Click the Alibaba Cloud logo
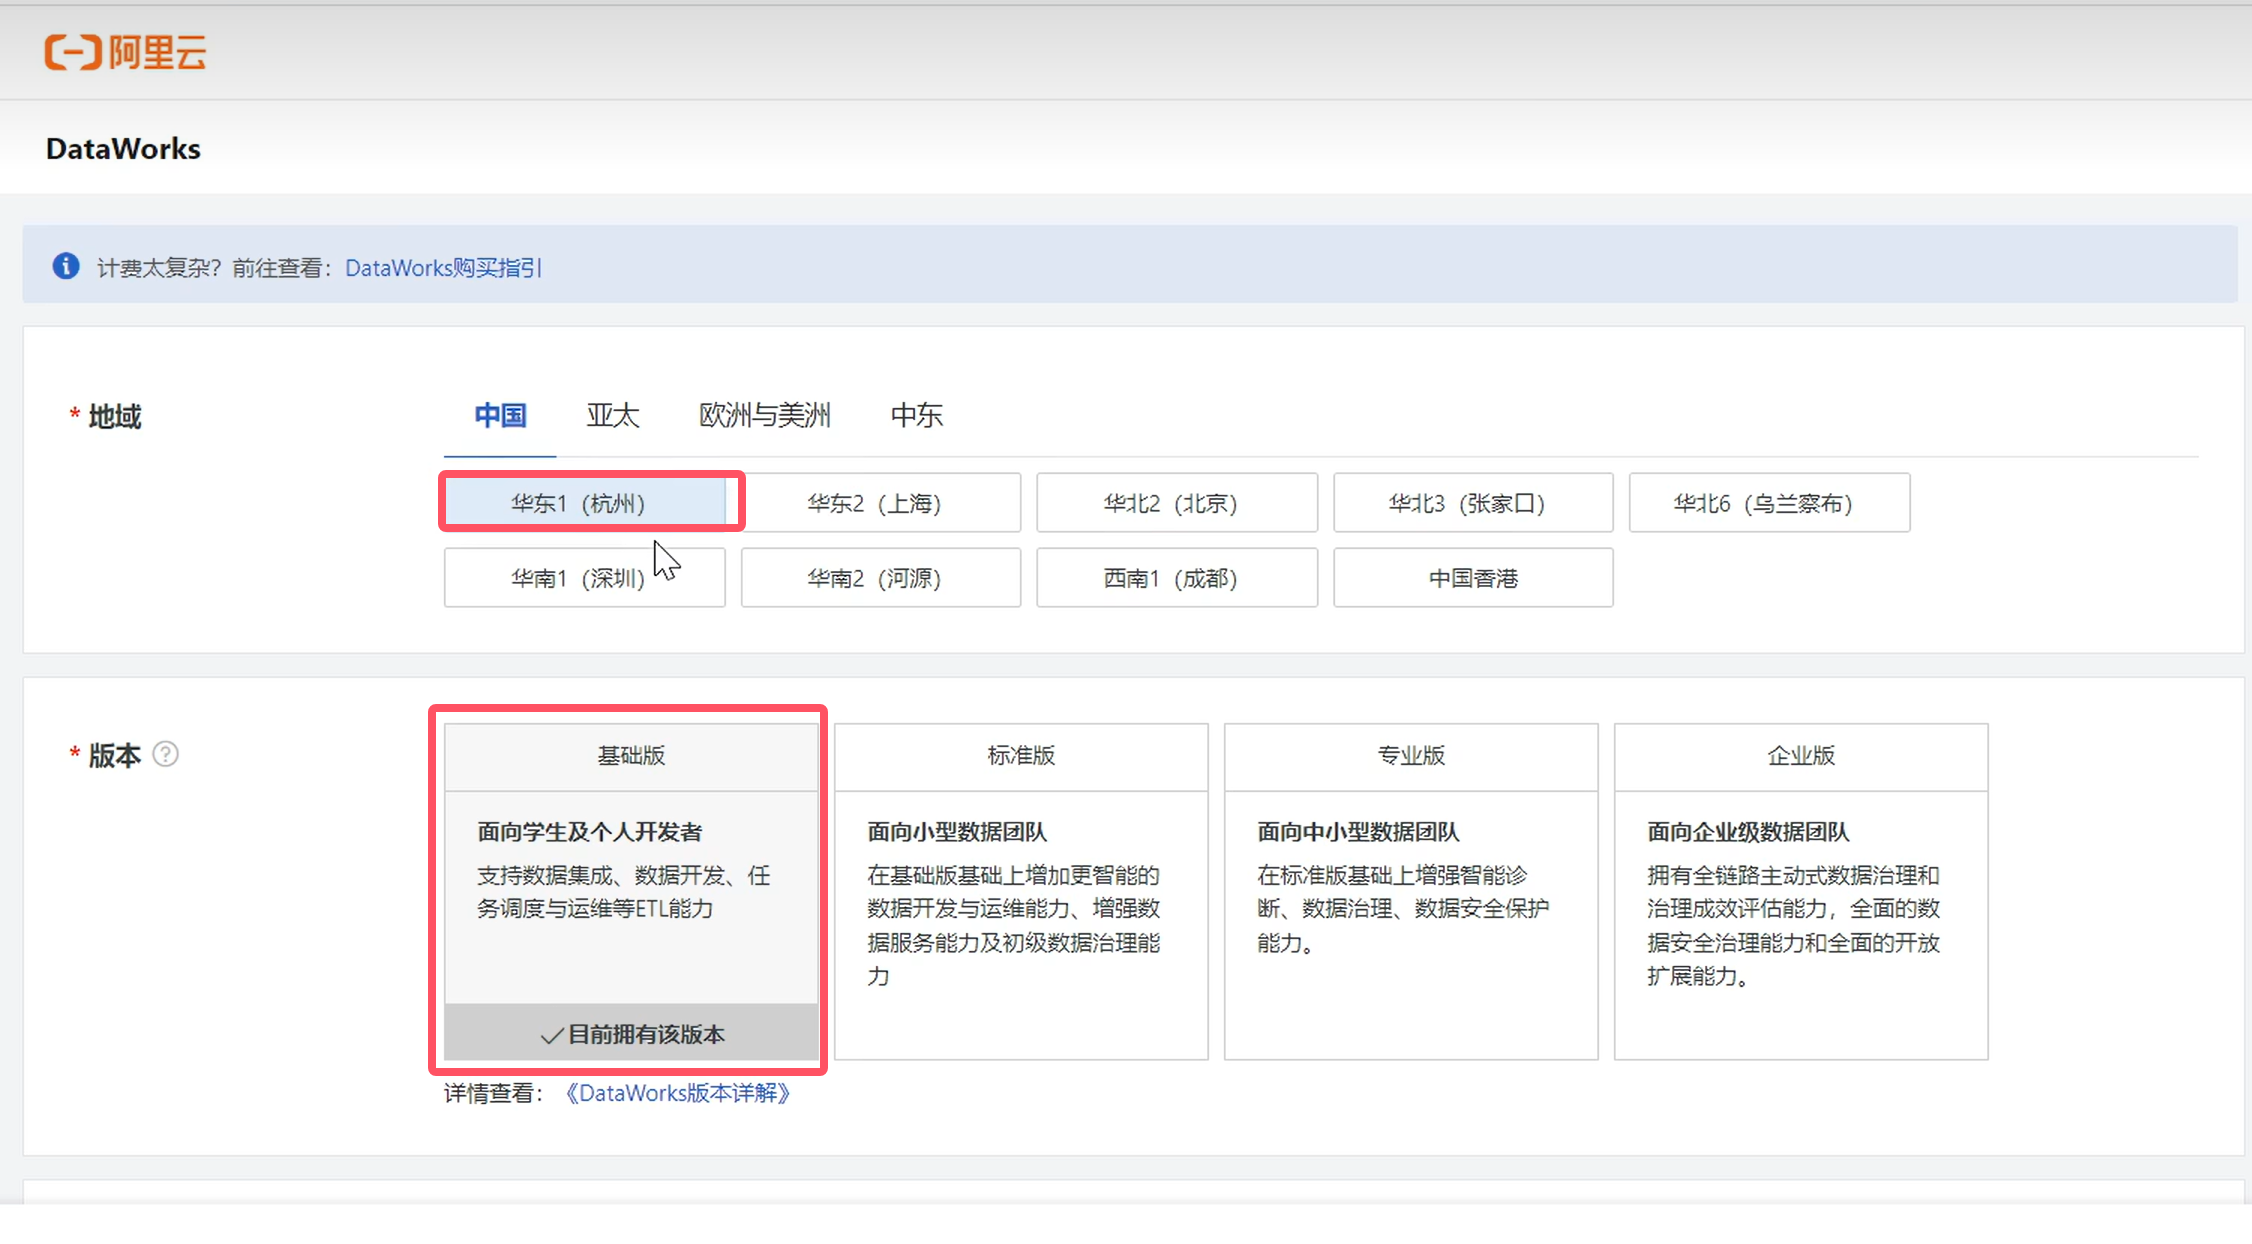Screen dimensions: 2252x1244 (125, 52)
